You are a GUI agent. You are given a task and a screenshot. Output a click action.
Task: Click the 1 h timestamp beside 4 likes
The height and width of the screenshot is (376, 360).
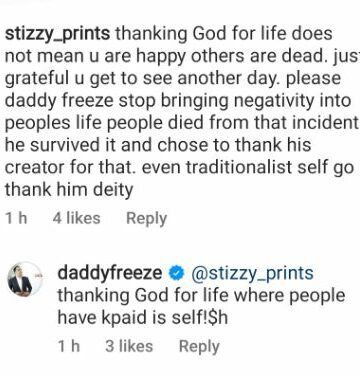[16, 218]
